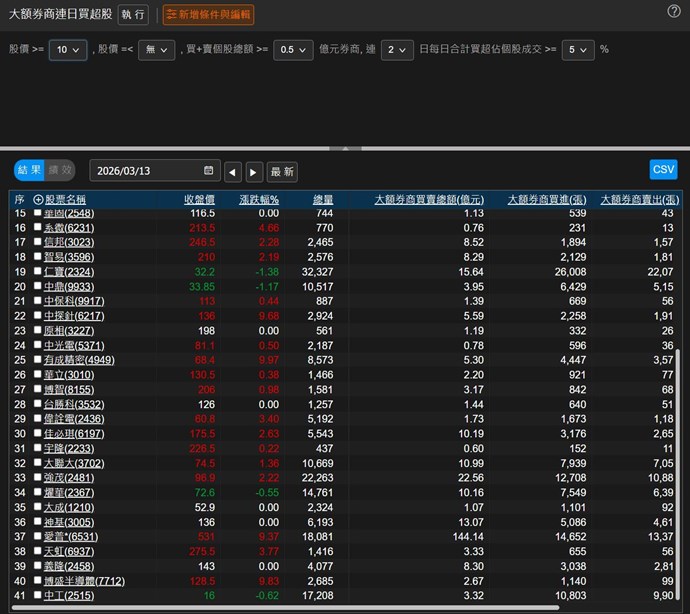
Task: Click 新增條件與編輯 filter button
Action: [x=208, y=15]
